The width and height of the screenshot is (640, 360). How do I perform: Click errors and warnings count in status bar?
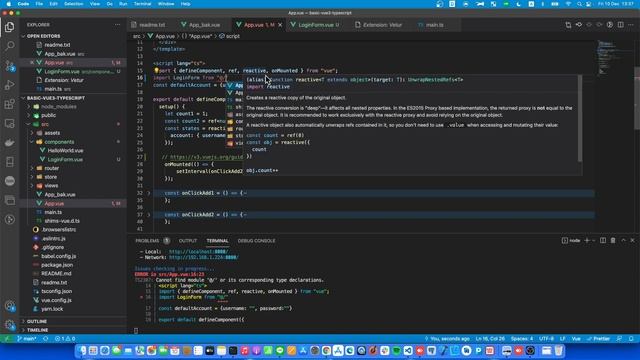(65, 339)
